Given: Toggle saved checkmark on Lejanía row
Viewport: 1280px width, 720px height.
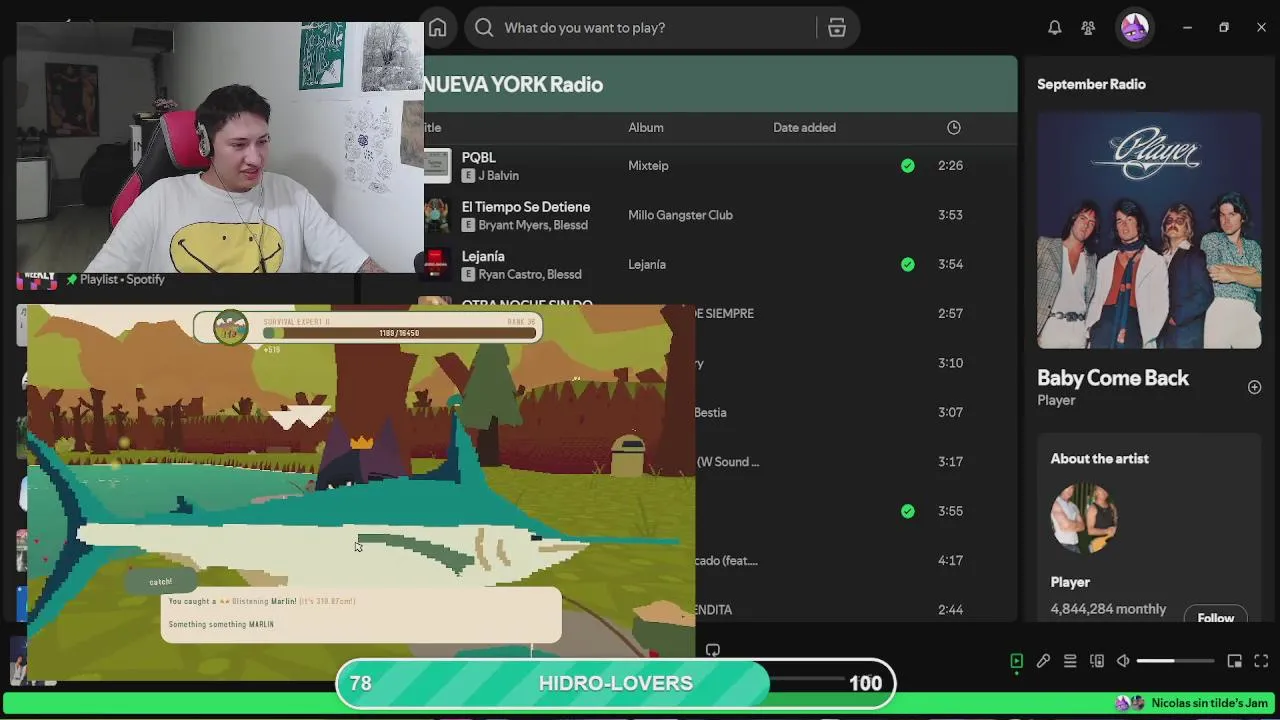Looking at the screenshot, I should click(907, 264).
